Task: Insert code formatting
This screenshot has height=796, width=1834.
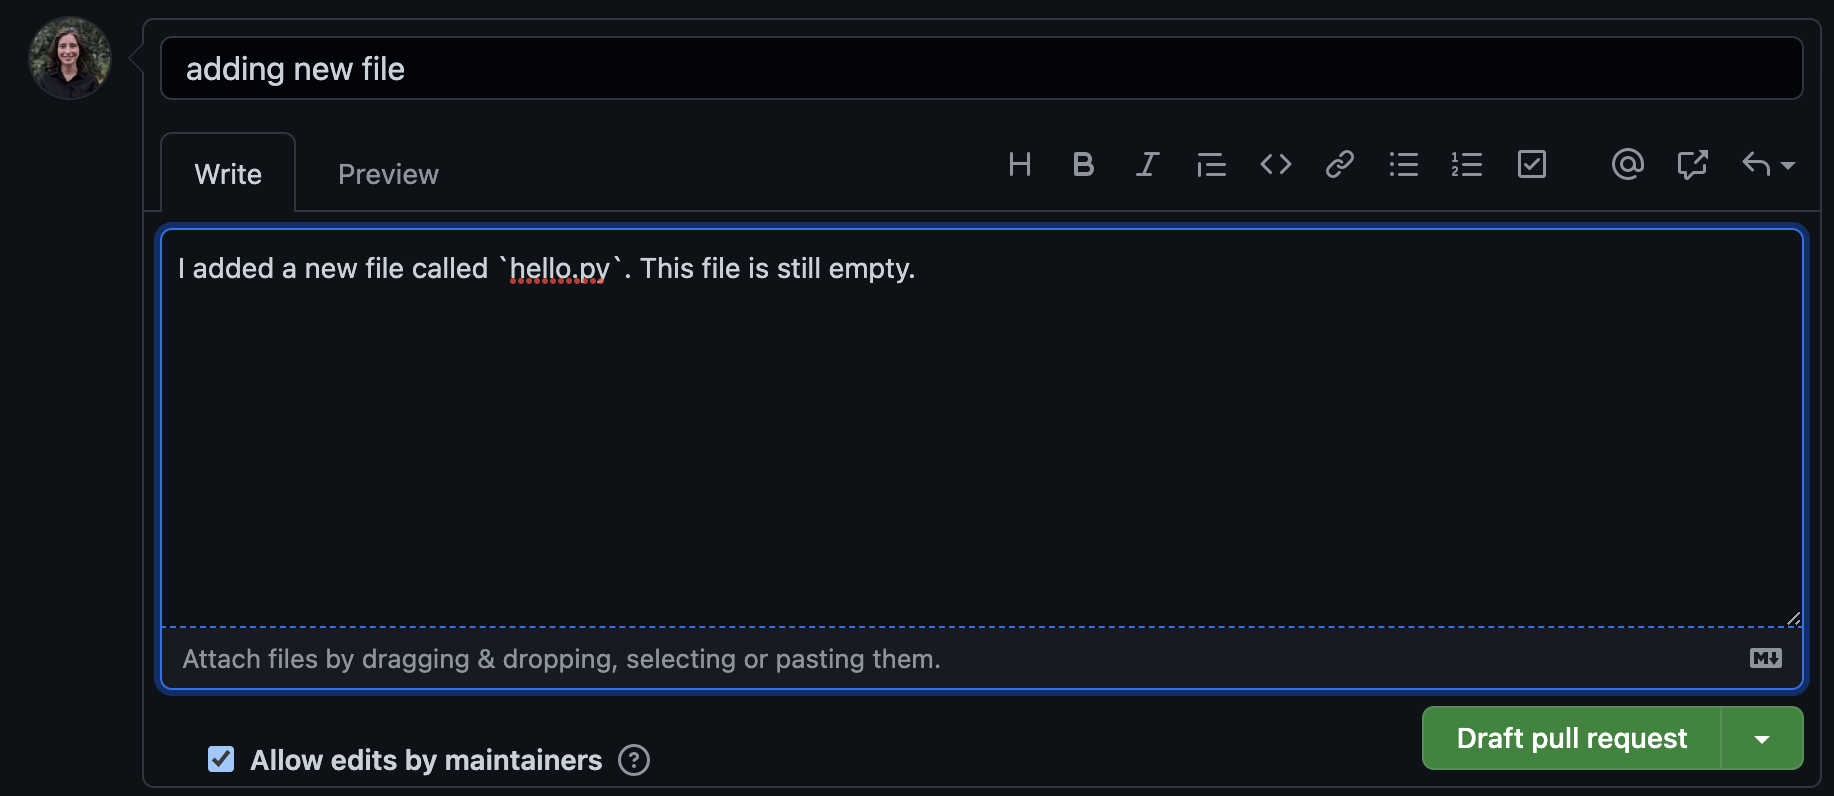Action: 1275,164
